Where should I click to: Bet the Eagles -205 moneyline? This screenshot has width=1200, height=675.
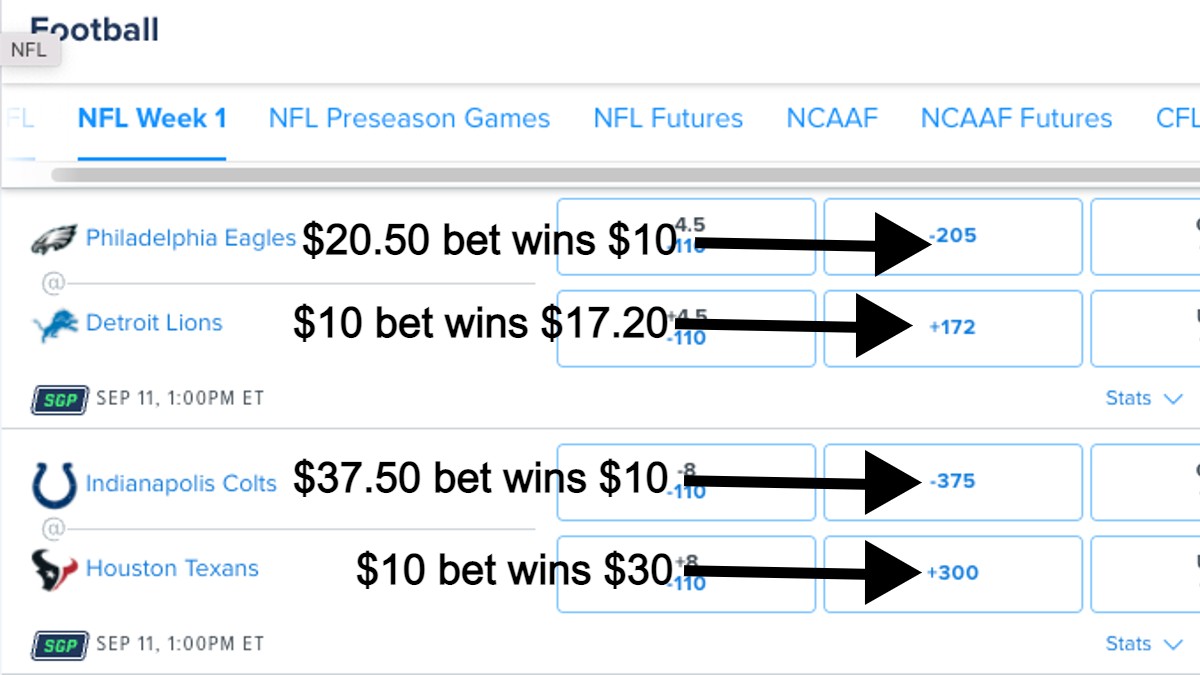click(952, 236)
